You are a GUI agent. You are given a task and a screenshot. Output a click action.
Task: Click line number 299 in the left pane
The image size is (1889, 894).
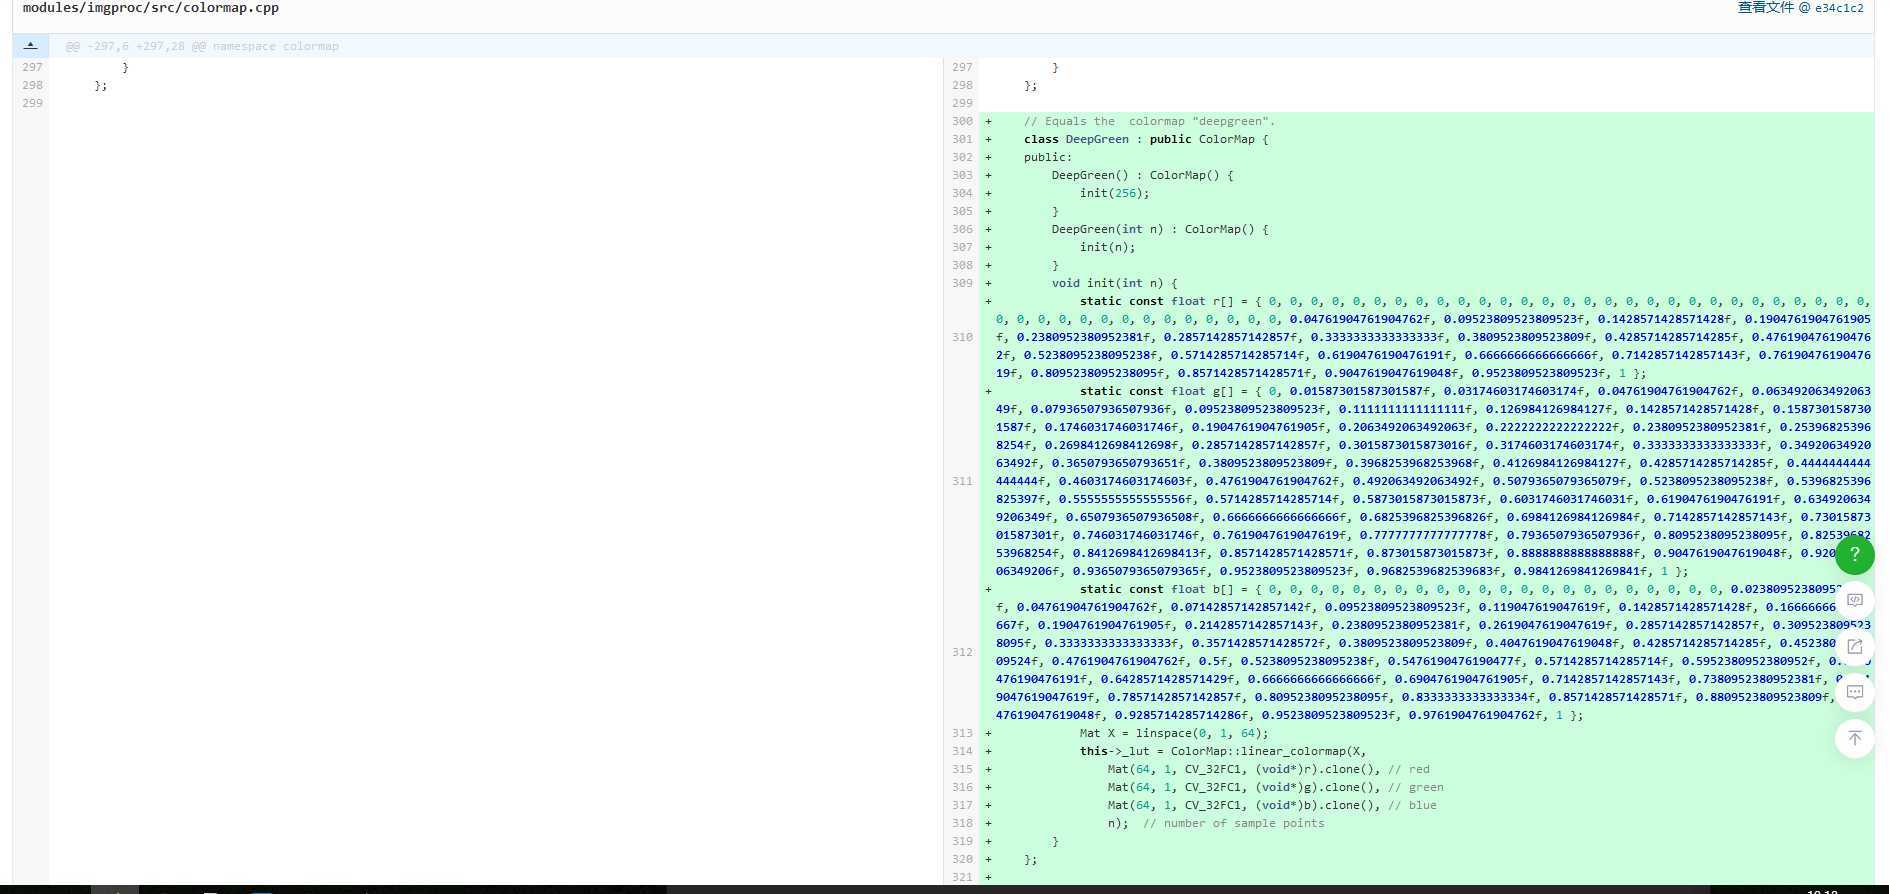pos(32,103)
